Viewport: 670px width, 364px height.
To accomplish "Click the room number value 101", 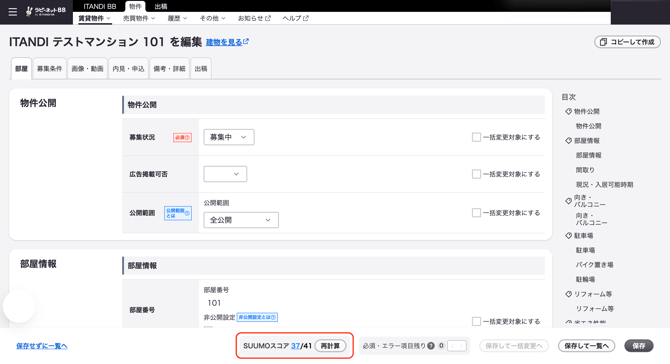I will coord(214,303).
